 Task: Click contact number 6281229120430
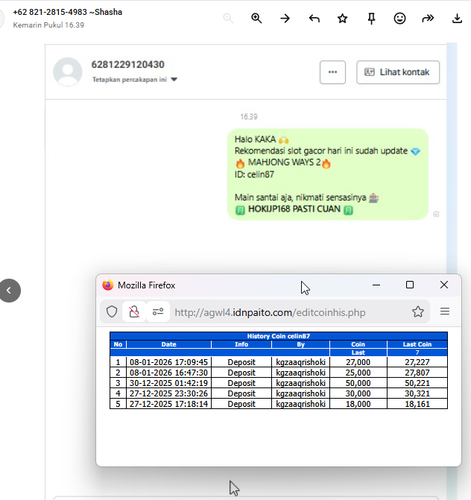128,64
